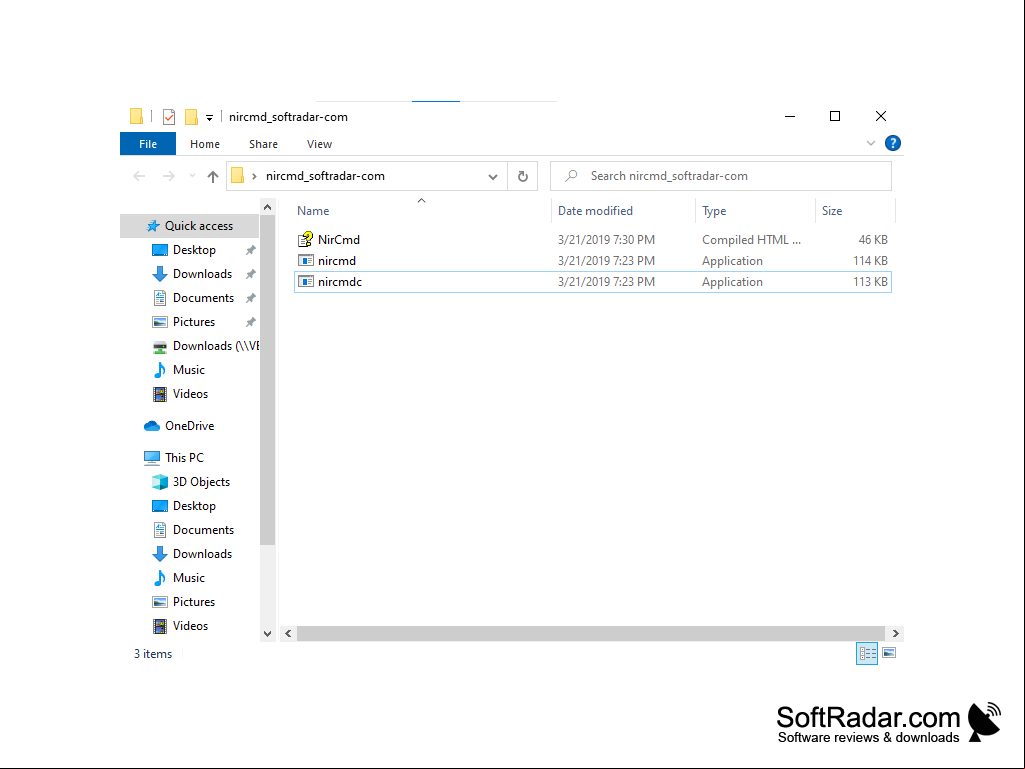
Task: Click the horizontal scrollbar left arrow
Action: pos(288,634)
